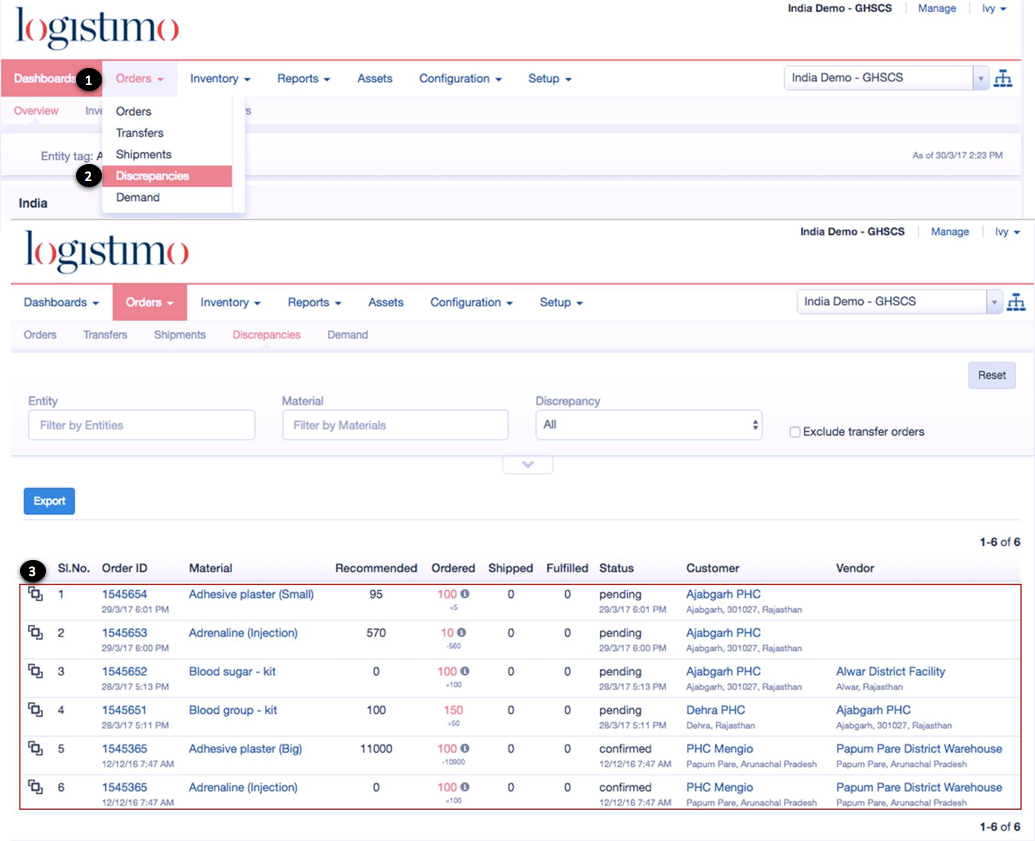
Task: Open order ID 1545654
Action: (124, 594)
